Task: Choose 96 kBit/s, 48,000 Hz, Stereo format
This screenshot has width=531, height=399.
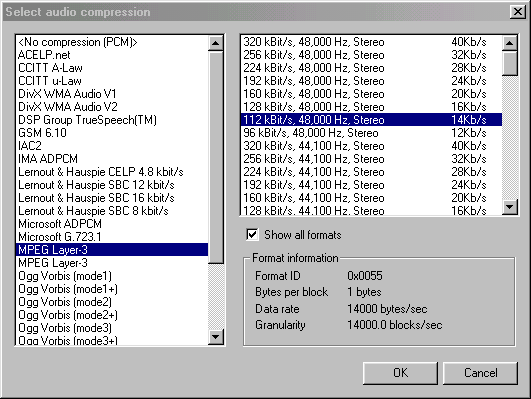Action: [371, 133]
